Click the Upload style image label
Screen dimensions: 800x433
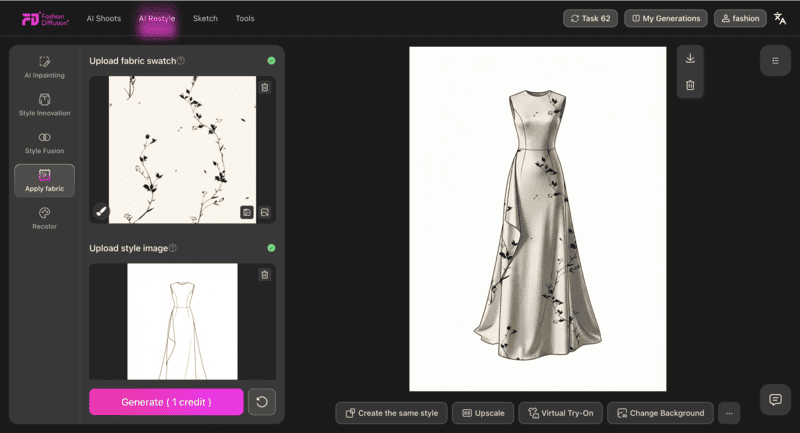point(129,248)
